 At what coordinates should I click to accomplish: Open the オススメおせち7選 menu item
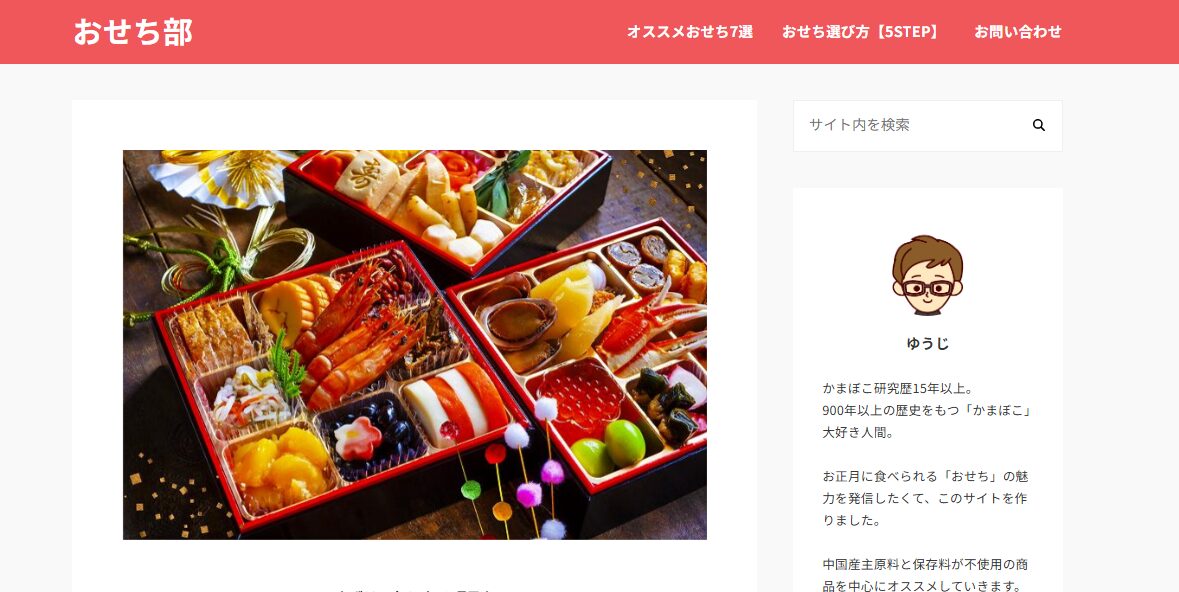coord(690,32)
